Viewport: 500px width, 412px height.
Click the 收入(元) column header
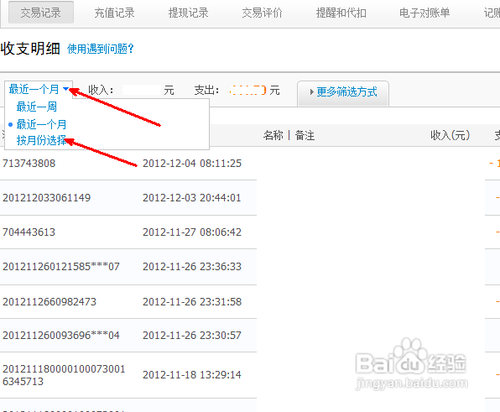pos(450,135)
